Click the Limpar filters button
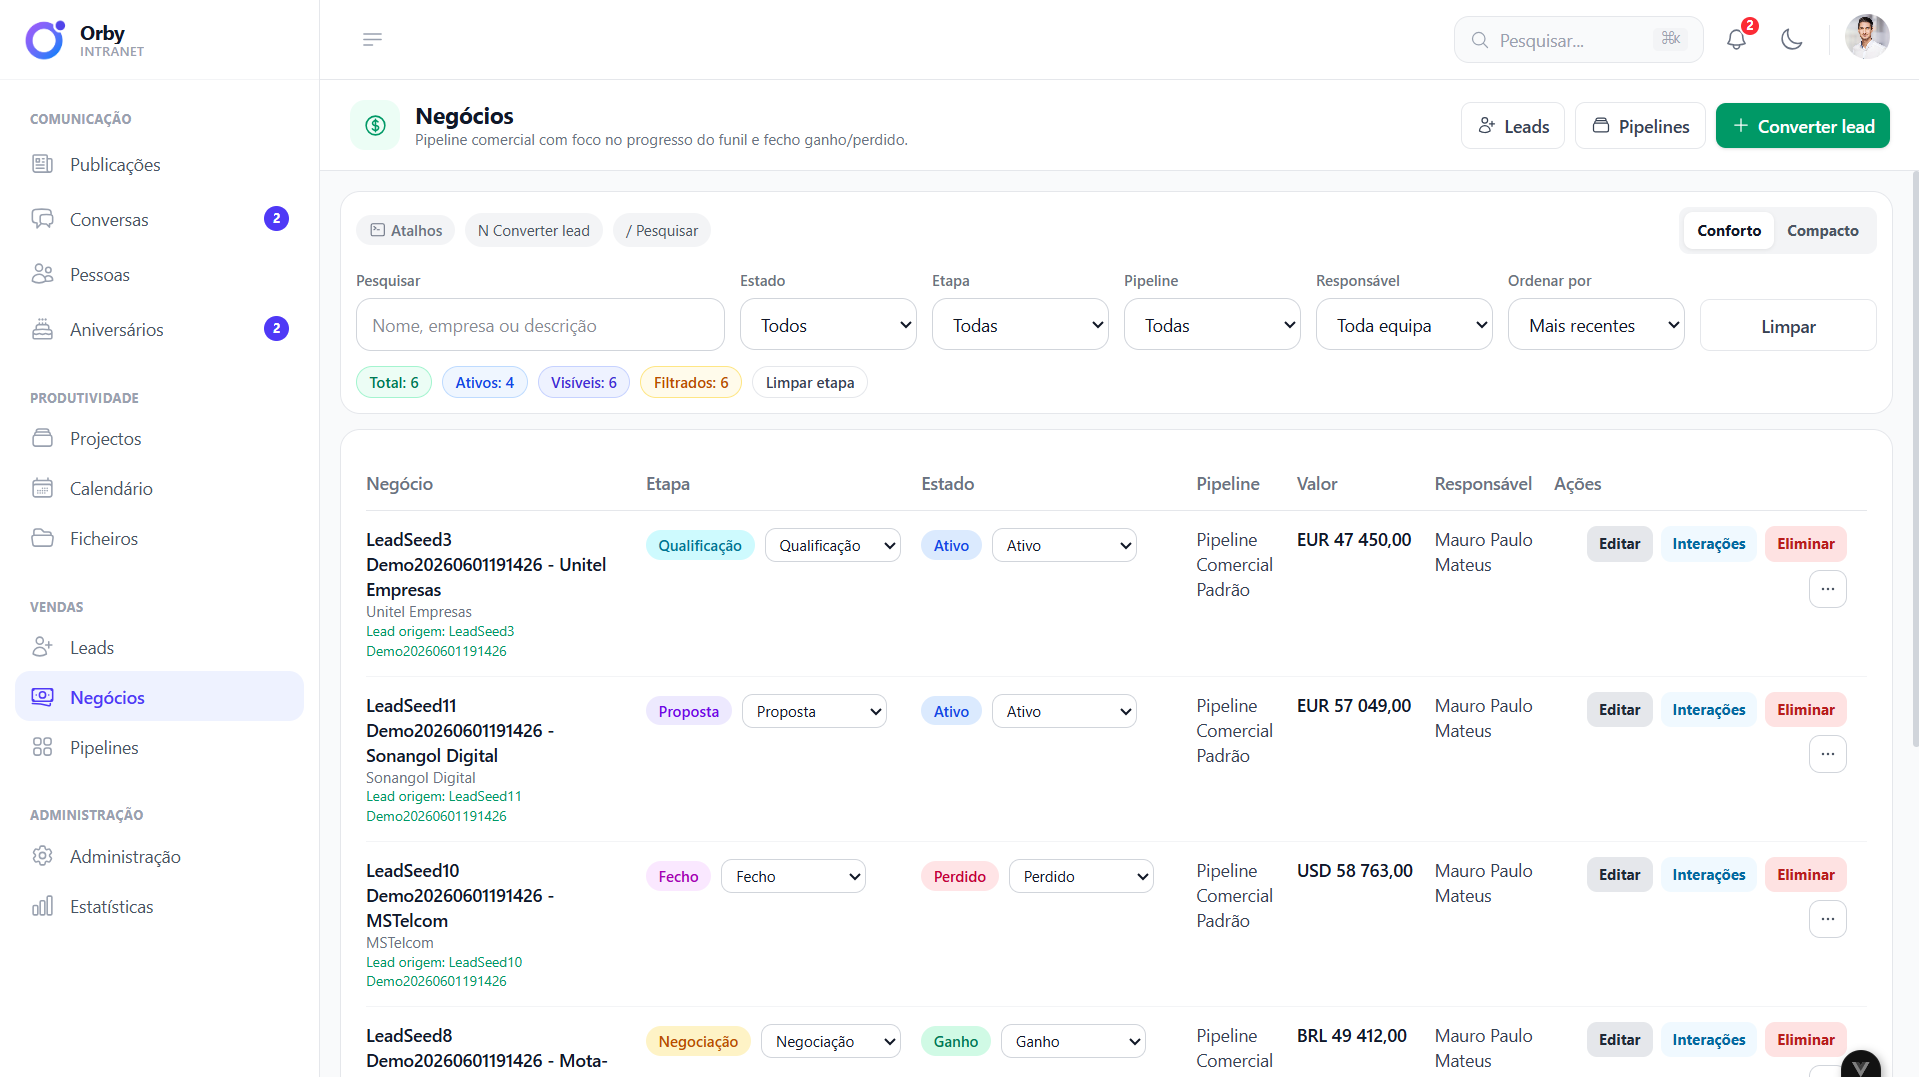 click(1788, 326)
